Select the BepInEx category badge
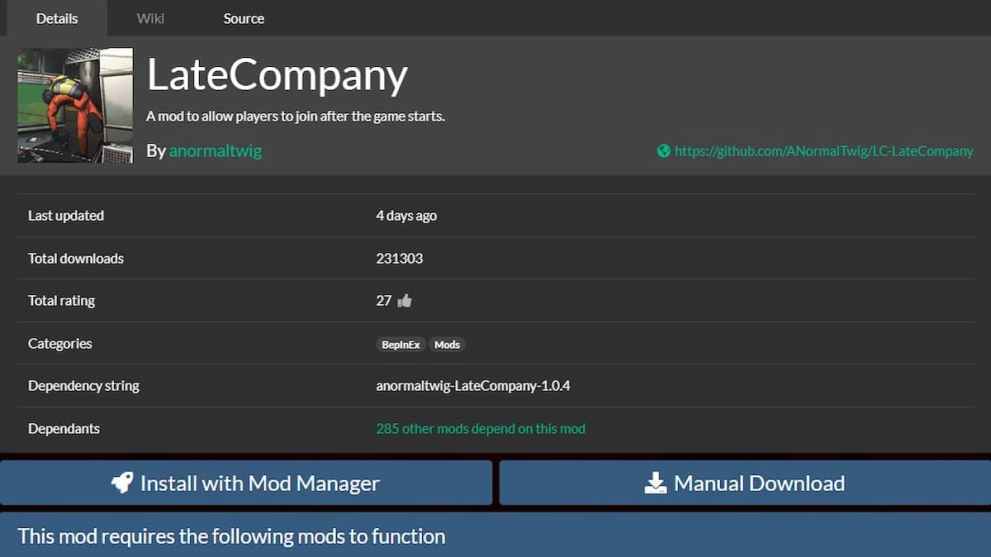 pyautogui.click(x=400, y=344)
